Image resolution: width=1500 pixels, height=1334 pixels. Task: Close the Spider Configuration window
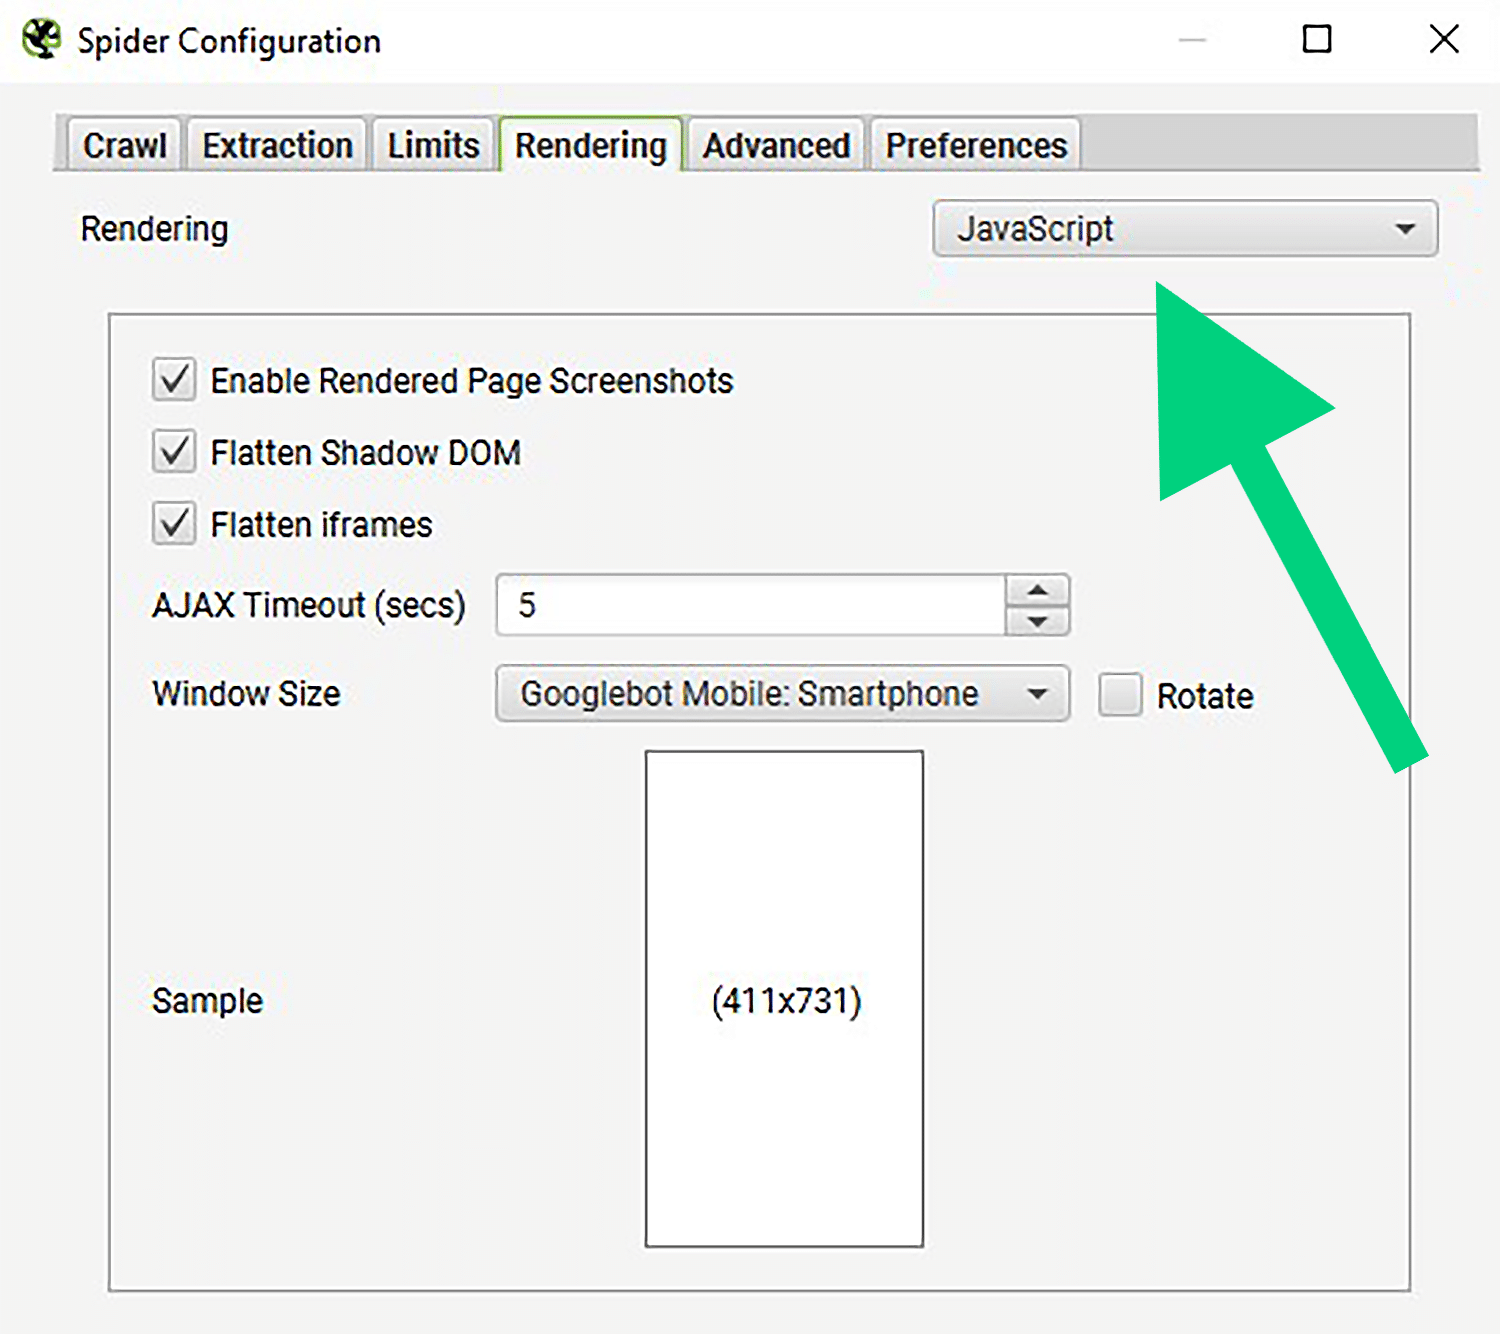pos(1444,40)
